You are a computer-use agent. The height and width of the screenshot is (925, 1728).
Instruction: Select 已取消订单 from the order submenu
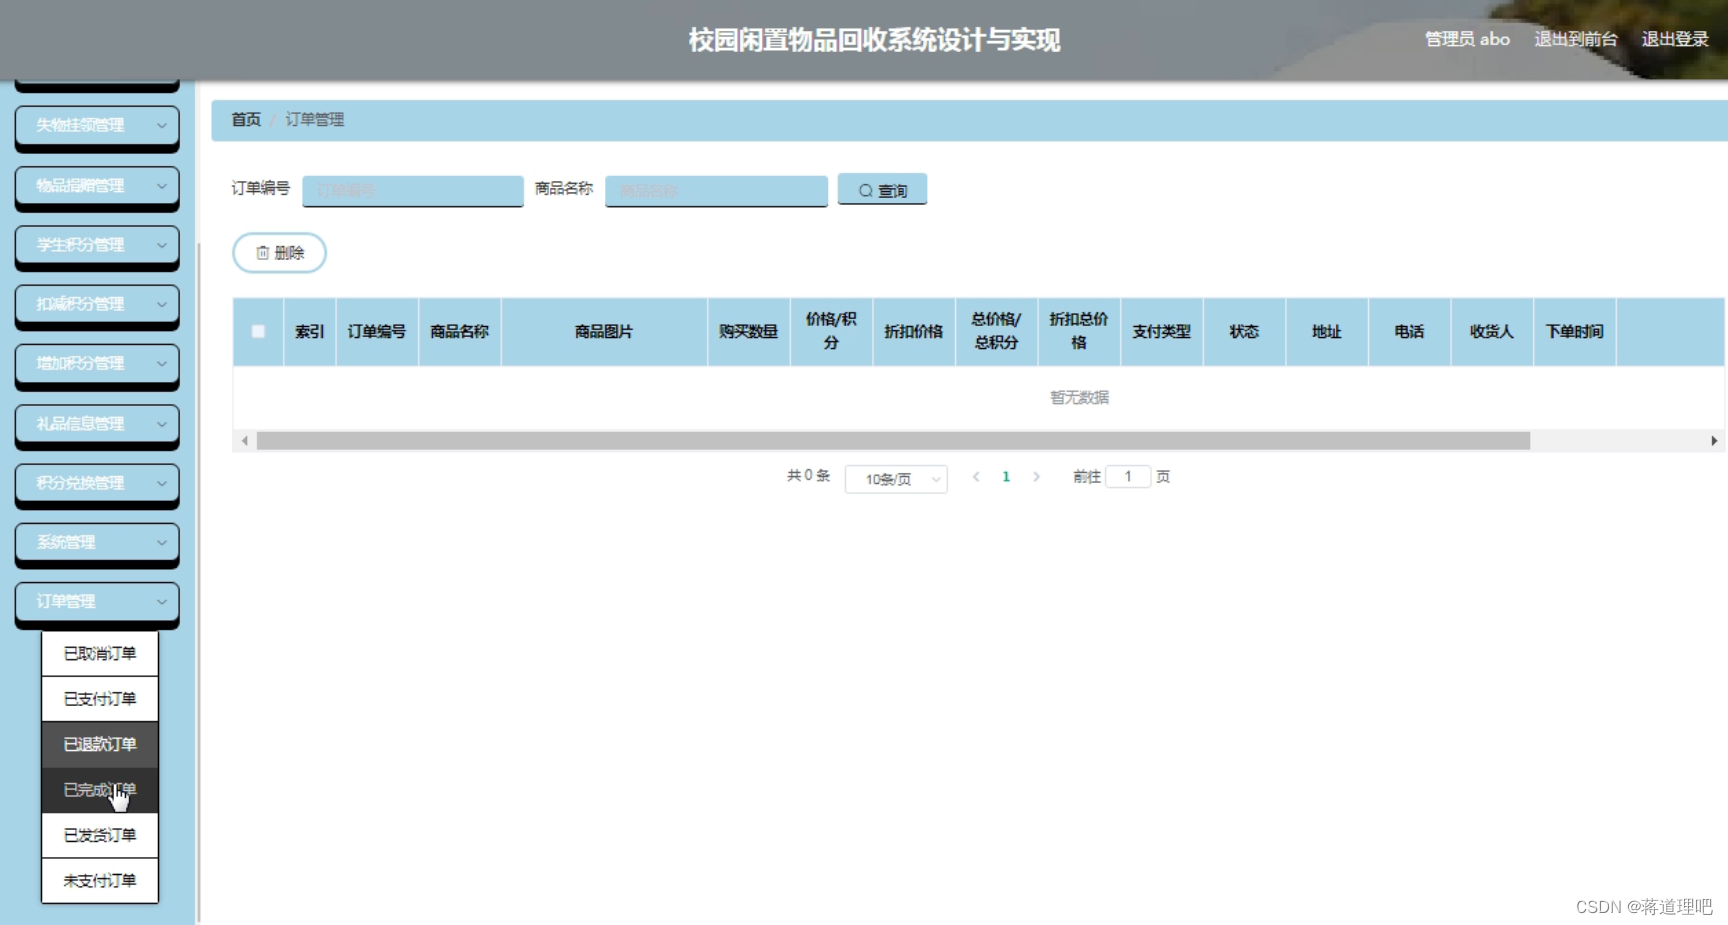click(99, 653)
